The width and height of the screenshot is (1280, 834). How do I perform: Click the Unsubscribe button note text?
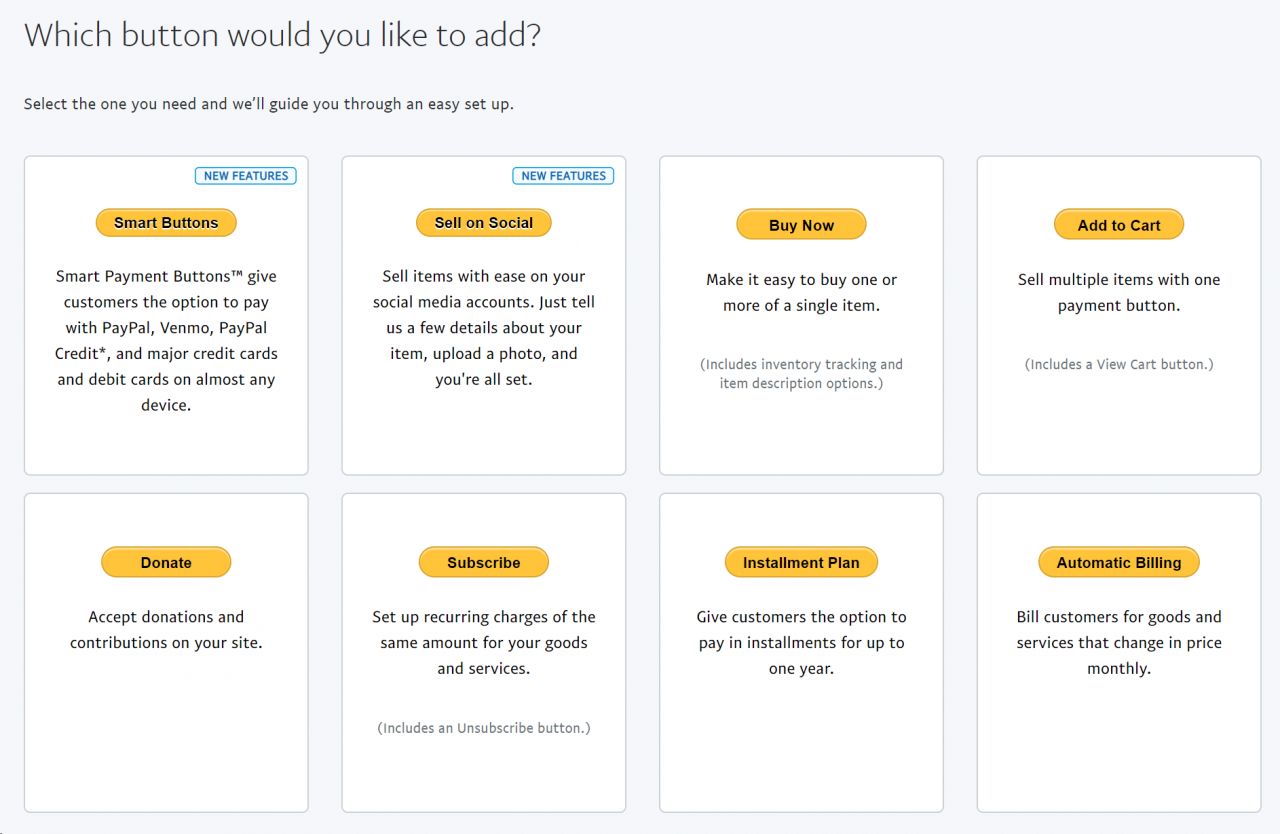click(484, 727)
